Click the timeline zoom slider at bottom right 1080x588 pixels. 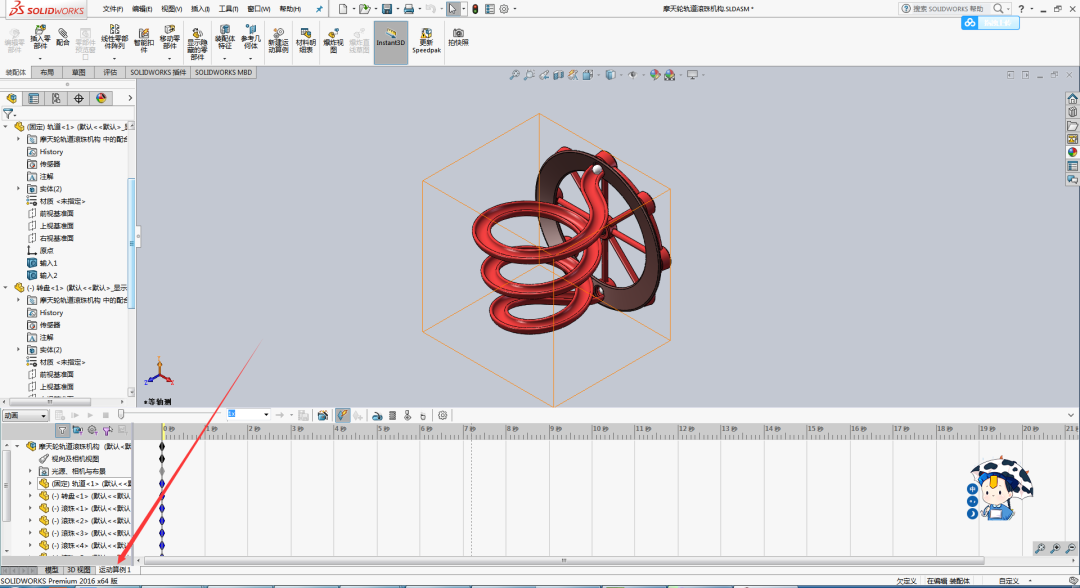pyautogui.click(x=1055, y=549)
